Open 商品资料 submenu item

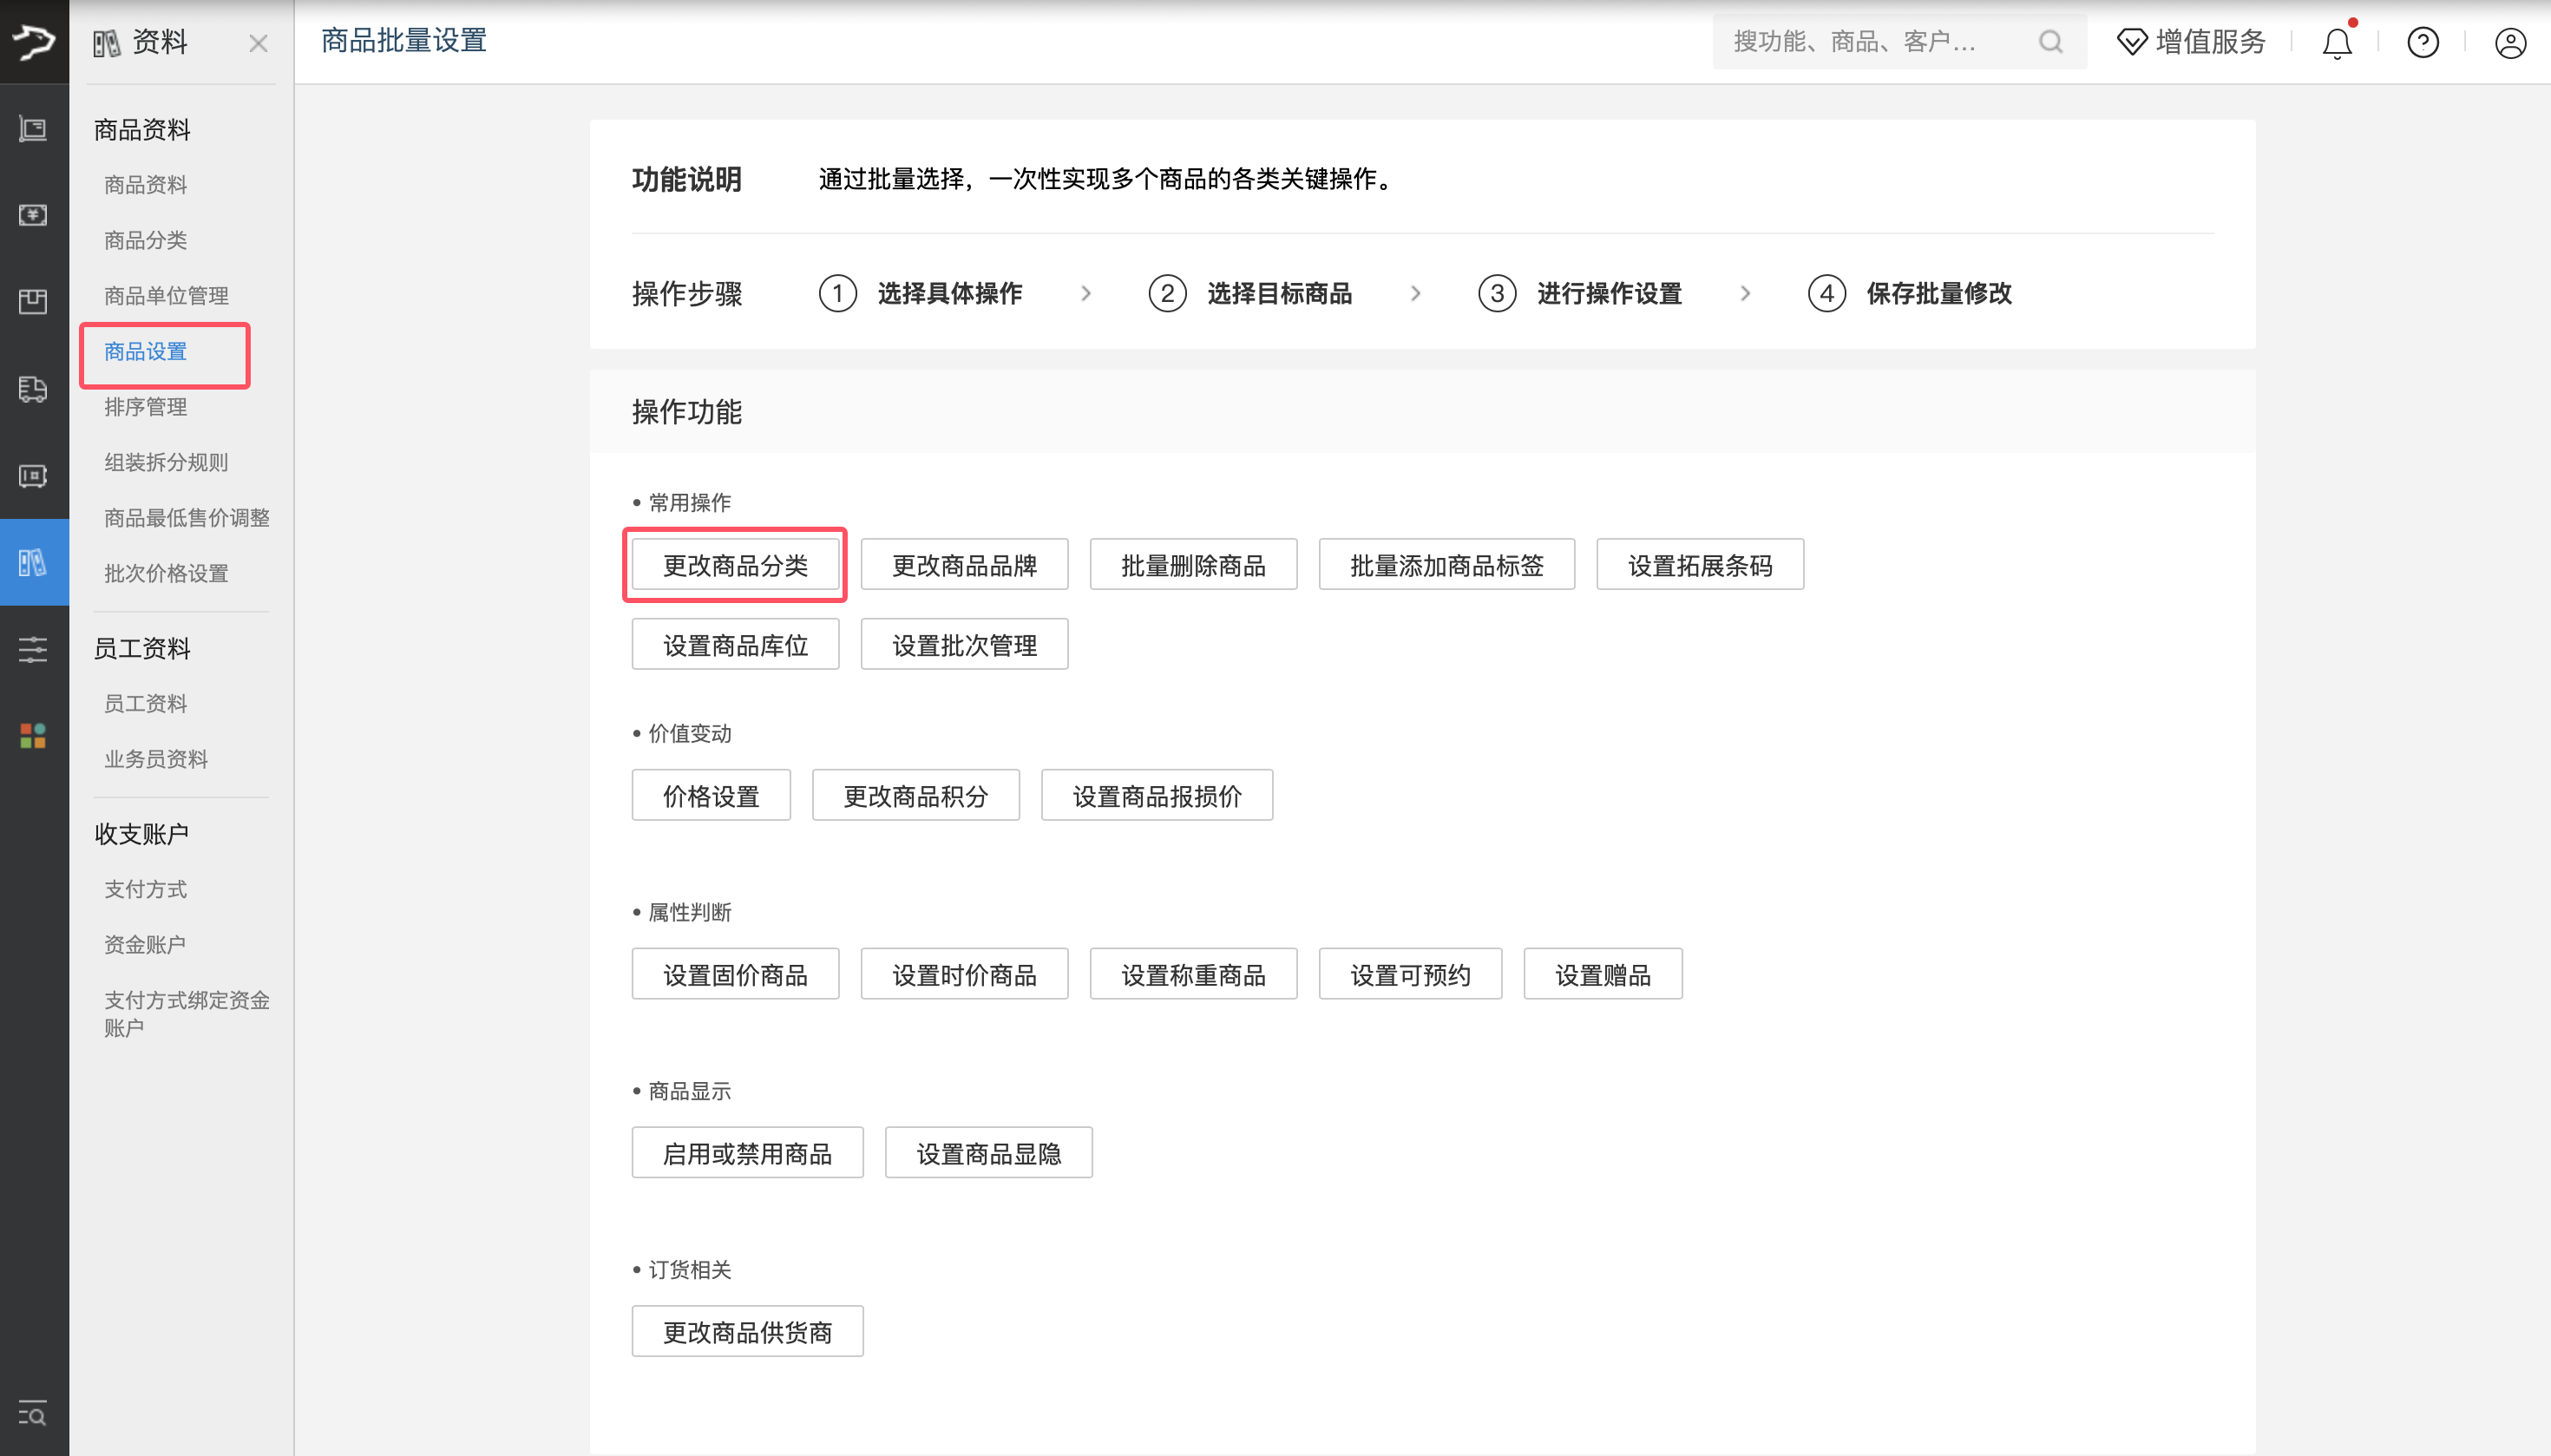[146, 185]
